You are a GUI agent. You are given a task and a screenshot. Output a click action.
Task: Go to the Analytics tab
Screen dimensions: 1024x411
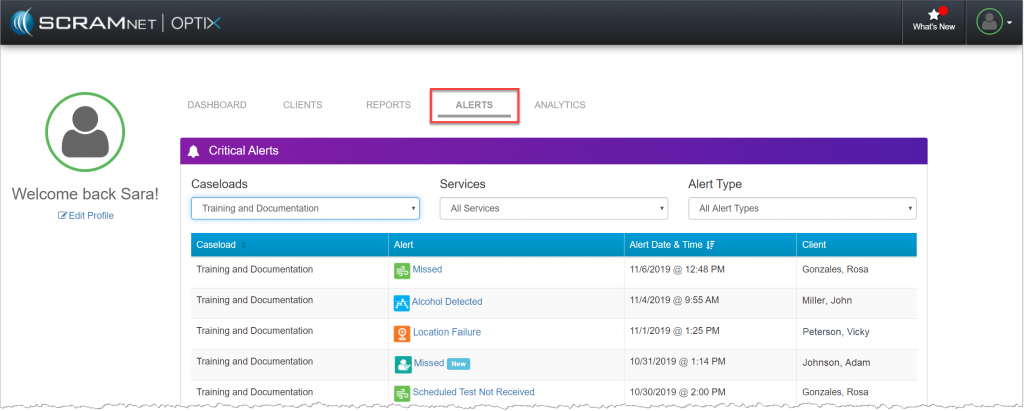point(560,105)
